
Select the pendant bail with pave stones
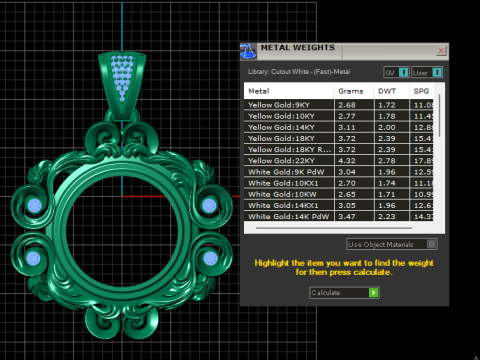[122, 86]
